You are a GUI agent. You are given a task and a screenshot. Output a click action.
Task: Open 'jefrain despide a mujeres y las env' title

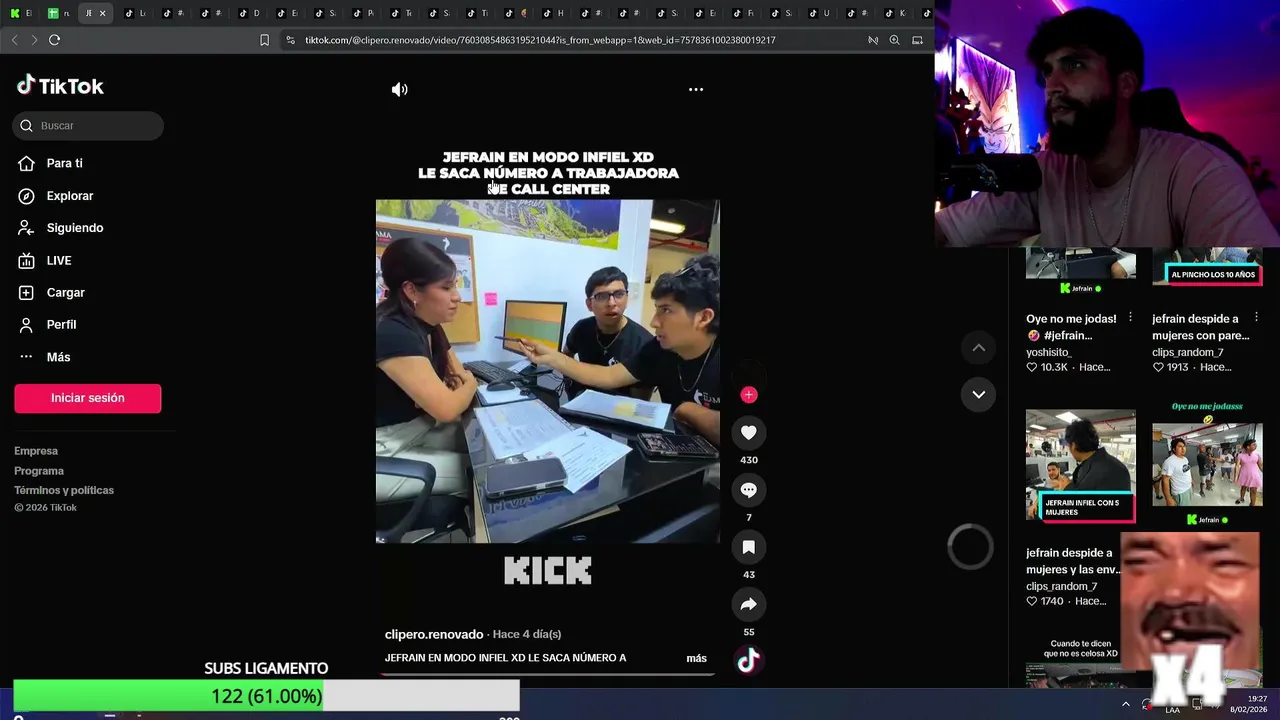[x=1073, y=561]
